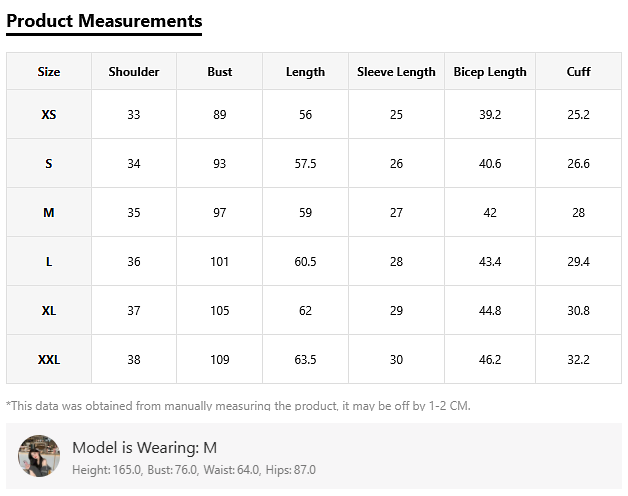Select the Cuff column header
This screenshot has width=628, height=496.
[578, 72]
